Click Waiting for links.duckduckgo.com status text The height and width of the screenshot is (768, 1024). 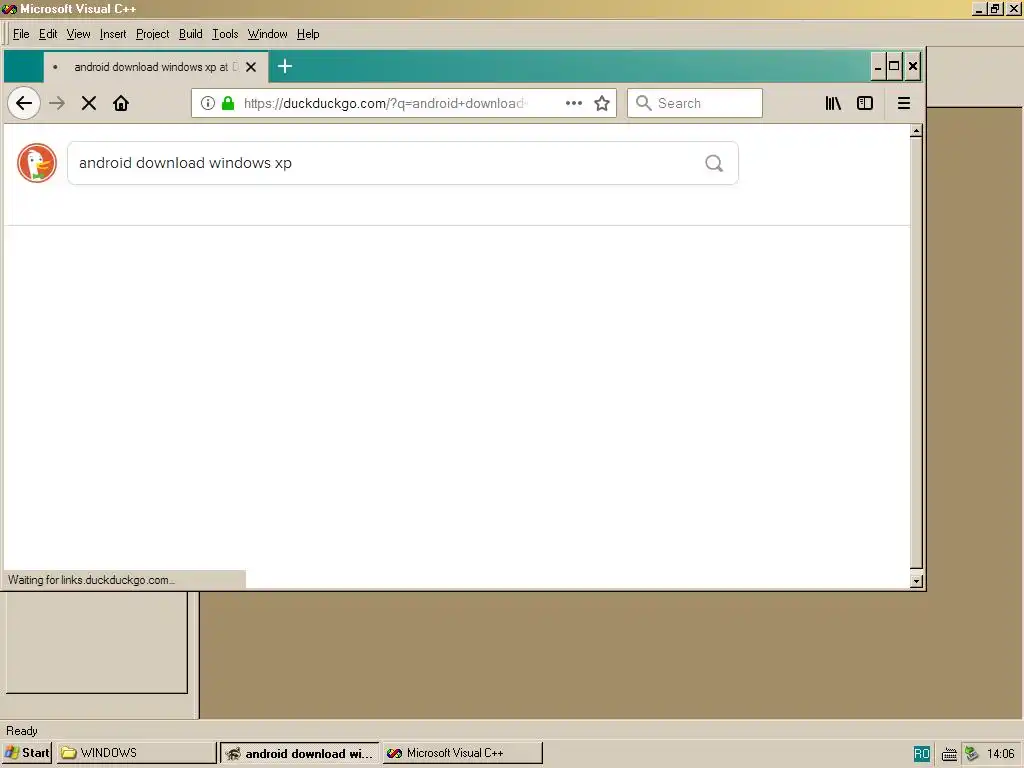pos(91,580)
